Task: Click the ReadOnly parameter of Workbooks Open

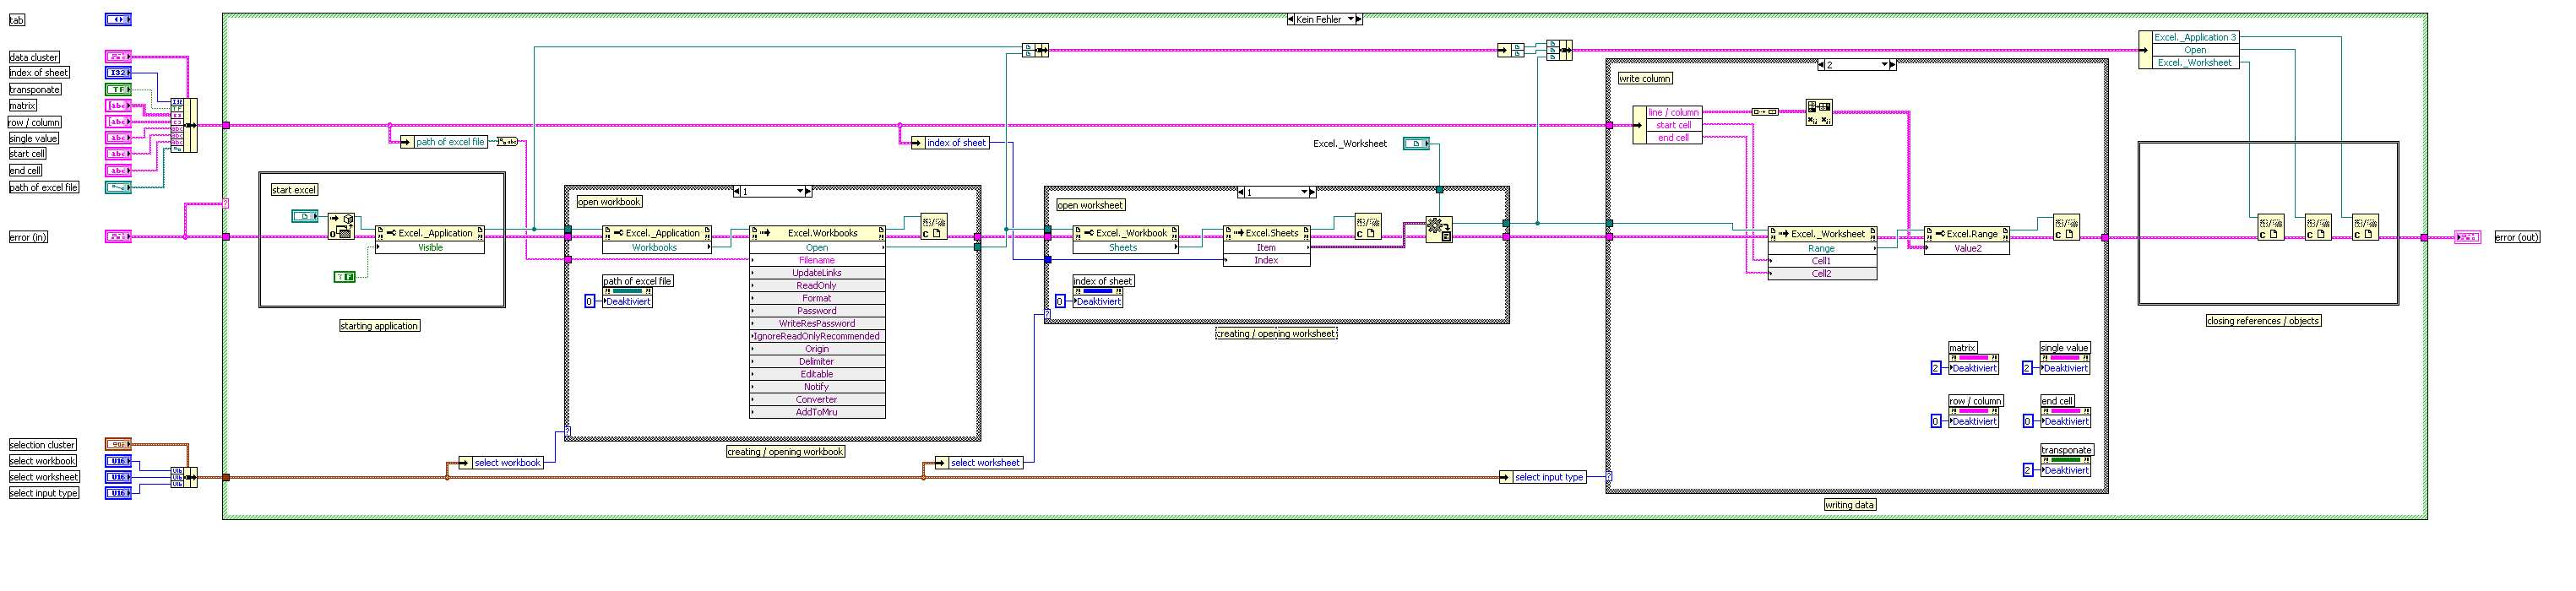Action: pos(817,286)
